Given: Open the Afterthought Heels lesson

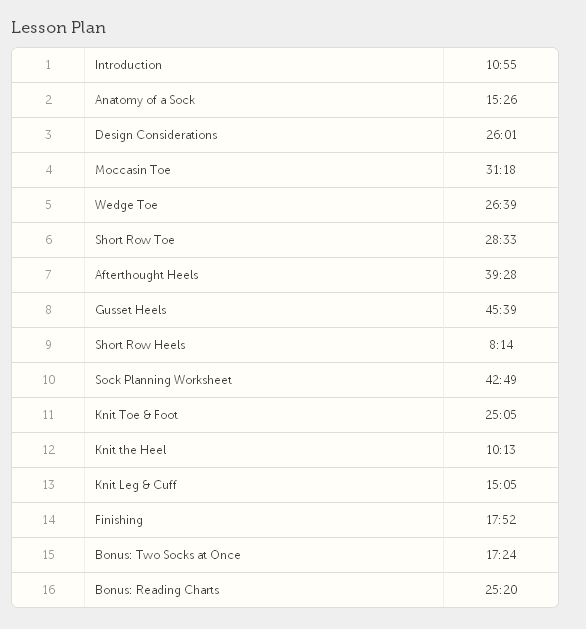Looking at the screenshot, I should pos(285,275).
